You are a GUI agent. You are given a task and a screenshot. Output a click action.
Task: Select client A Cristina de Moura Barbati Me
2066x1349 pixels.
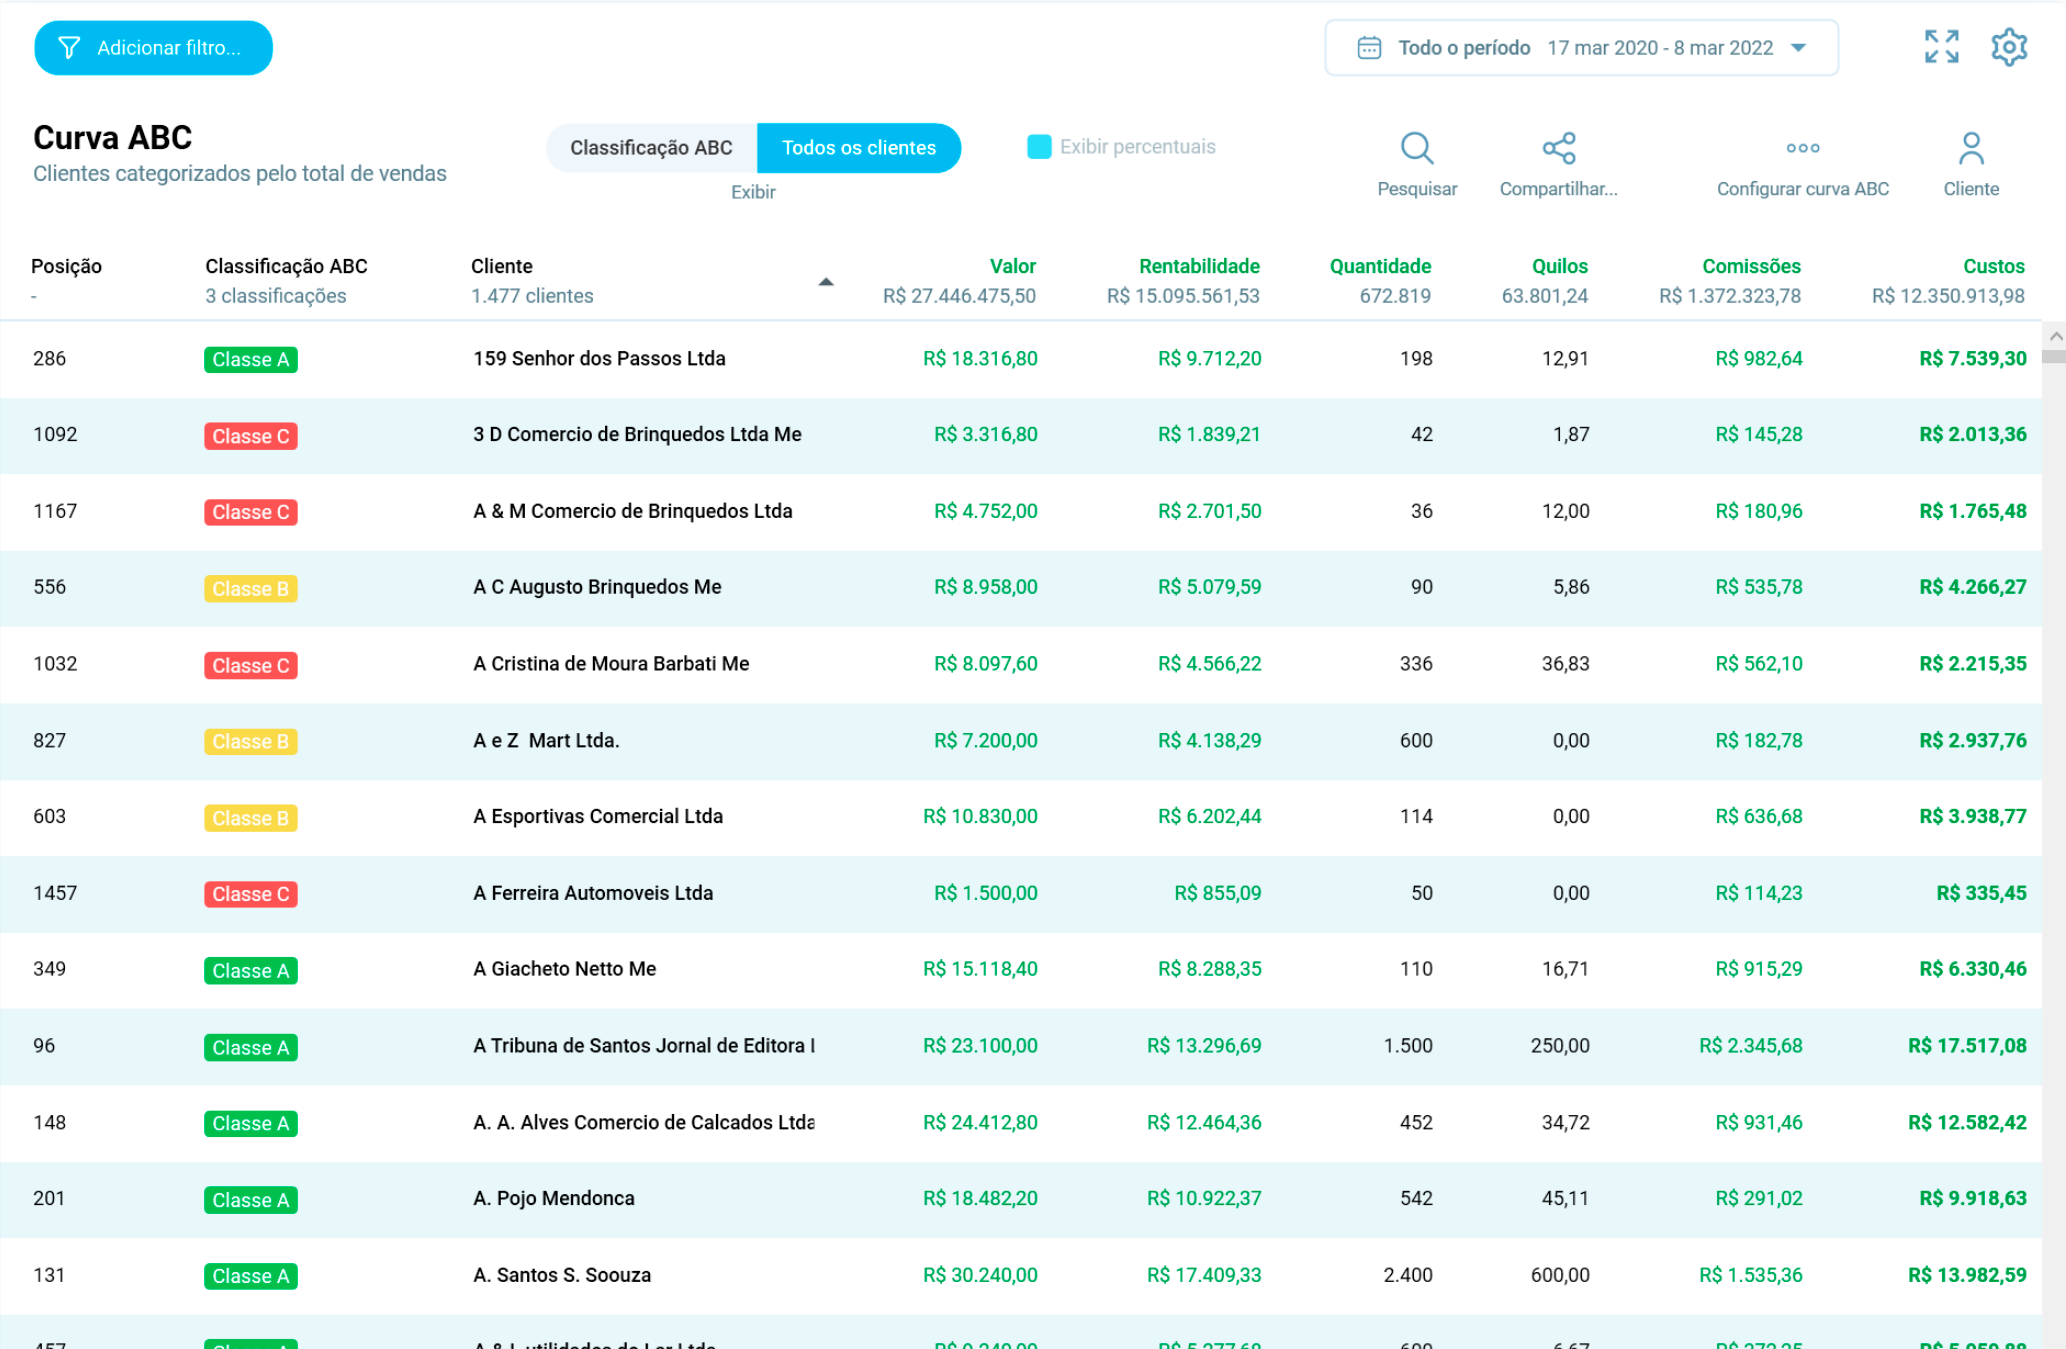click(x=611, y=664)
